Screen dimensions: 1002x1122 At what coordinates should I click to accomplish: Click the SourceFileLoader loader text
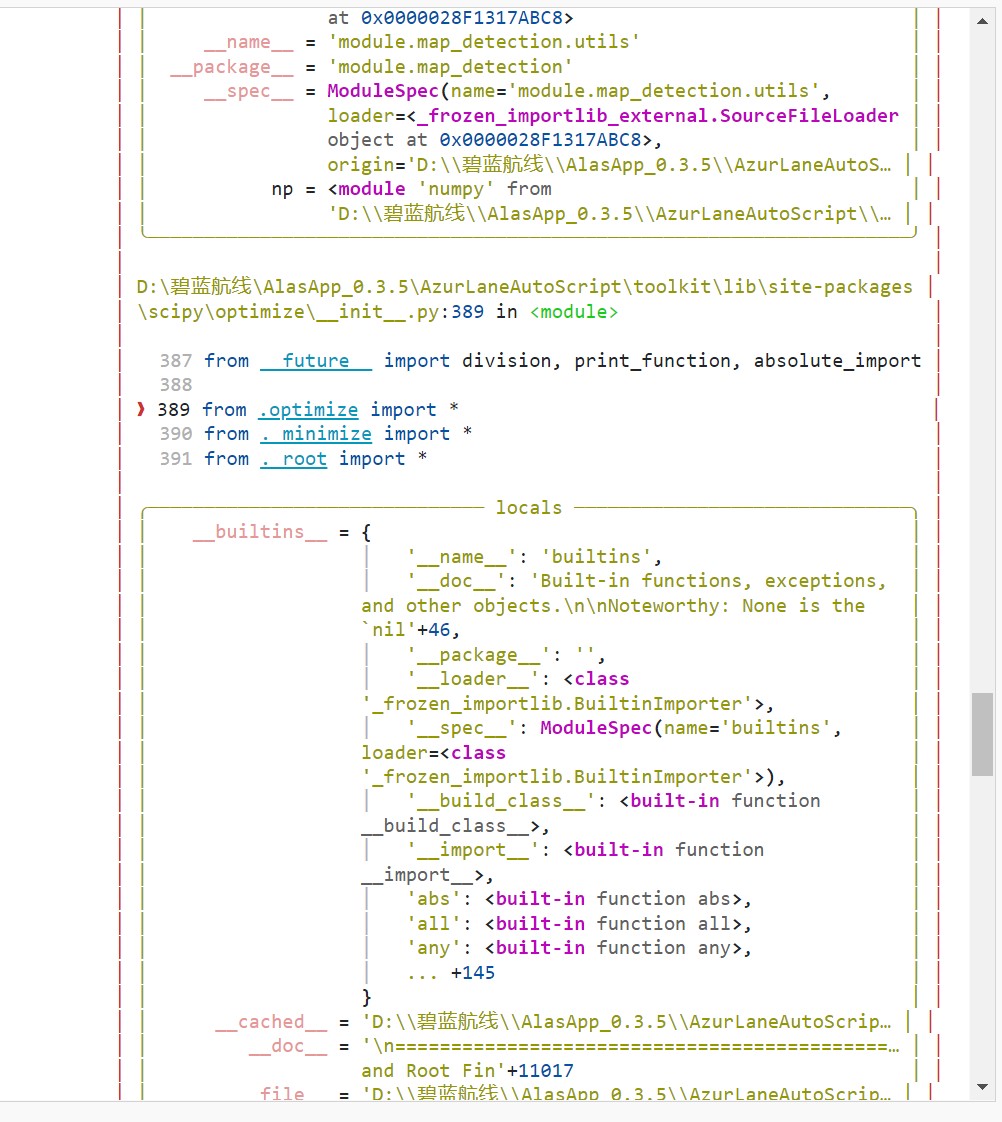(x=613, y=116)
